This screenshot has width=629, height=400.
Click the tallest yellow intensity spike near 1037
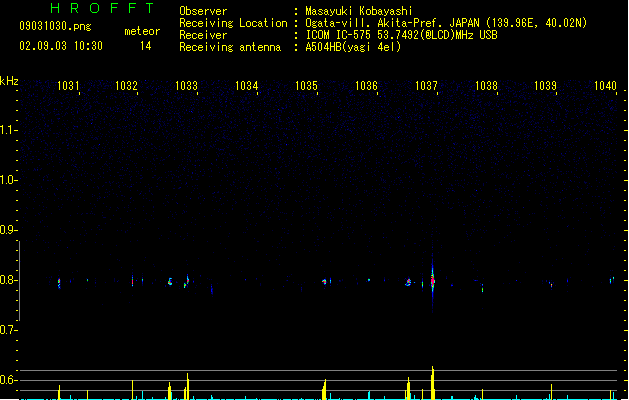pyautogui.click(x=432, y=383)
